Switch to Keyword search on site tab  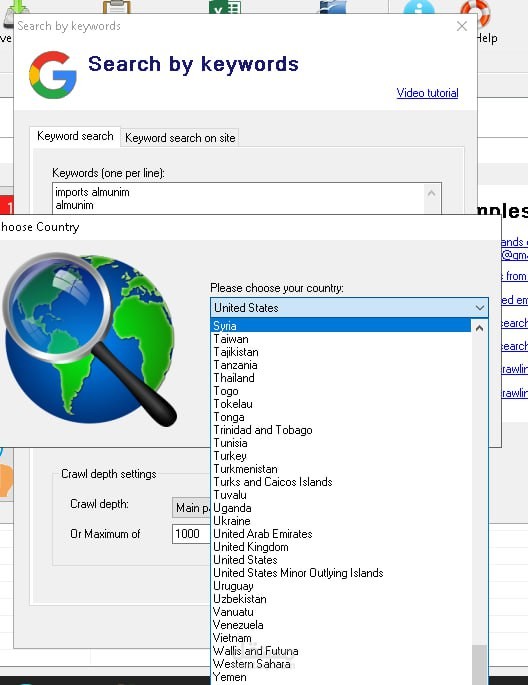180,138
